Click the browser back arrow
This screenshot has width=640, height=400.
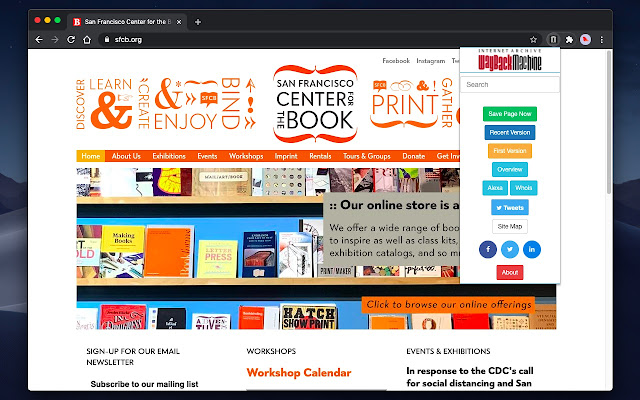pyautogui.click(x=39, y=40)
